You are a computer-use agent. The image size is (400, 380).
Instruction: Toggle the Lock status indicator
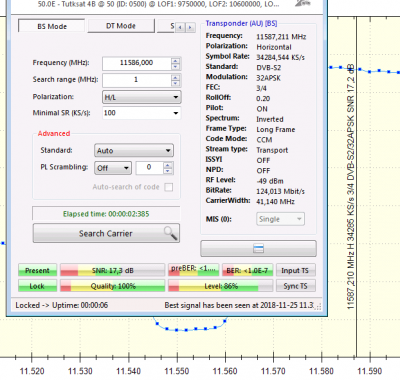[37, 286]
